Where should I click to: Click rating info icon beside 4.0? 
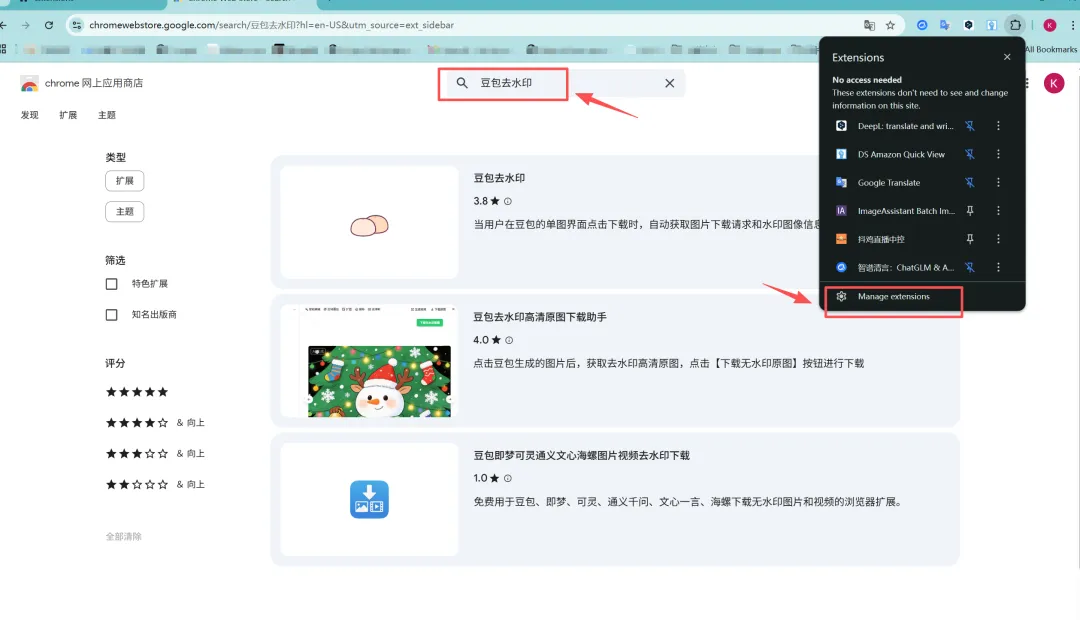[x=509, y=340]
